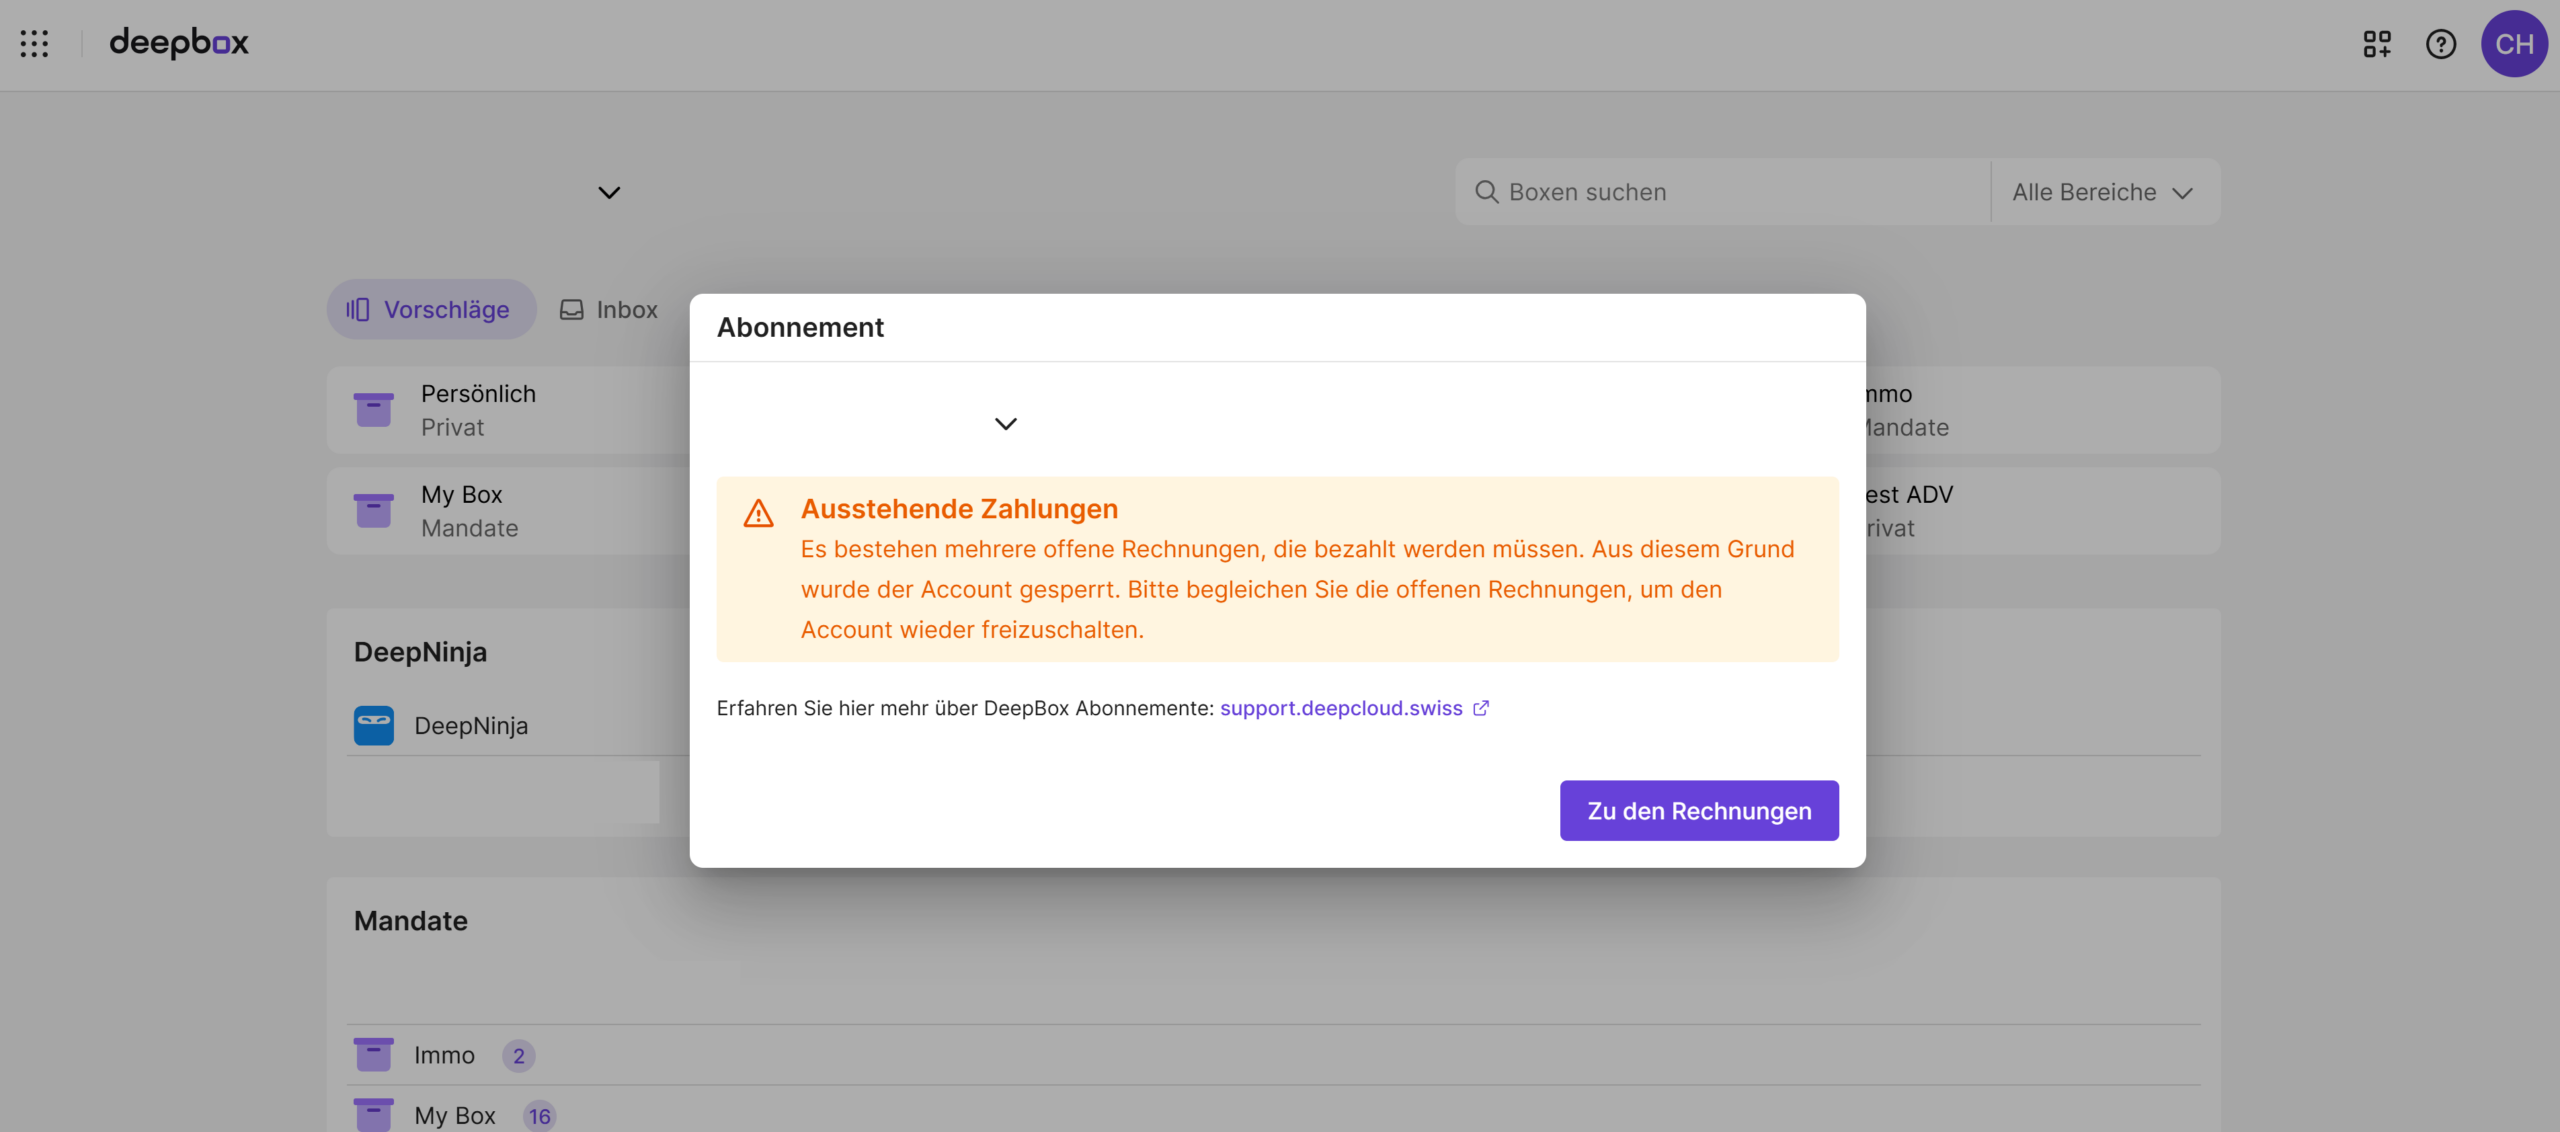Open the add apps icon
Screen dimensions: 2560x1132
tap(2377, 44)
